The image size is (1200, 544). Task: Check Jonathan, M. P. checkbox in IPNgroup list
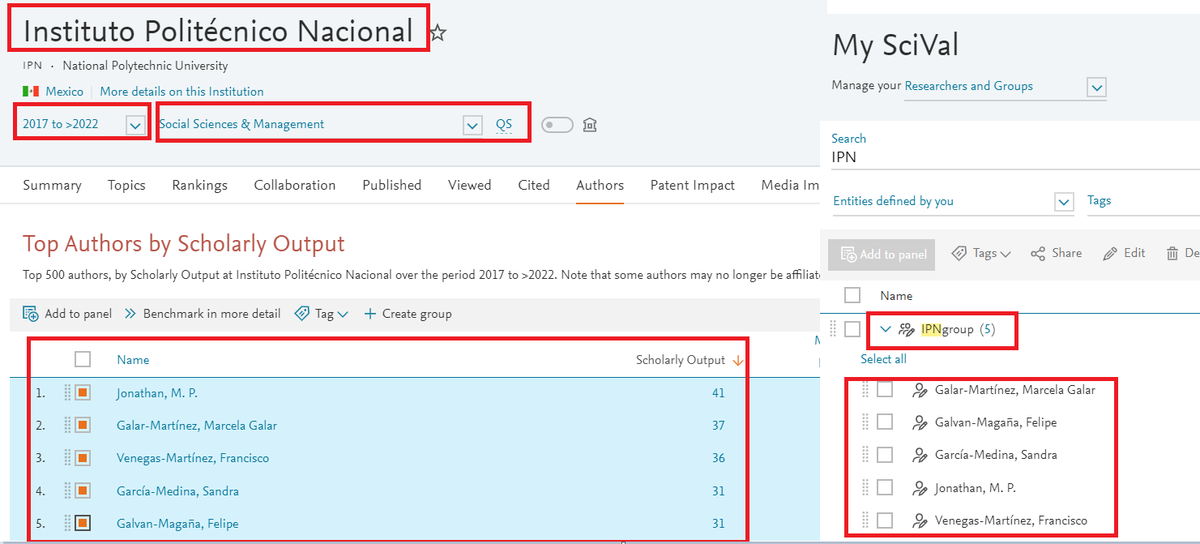[x=885, y=488]
